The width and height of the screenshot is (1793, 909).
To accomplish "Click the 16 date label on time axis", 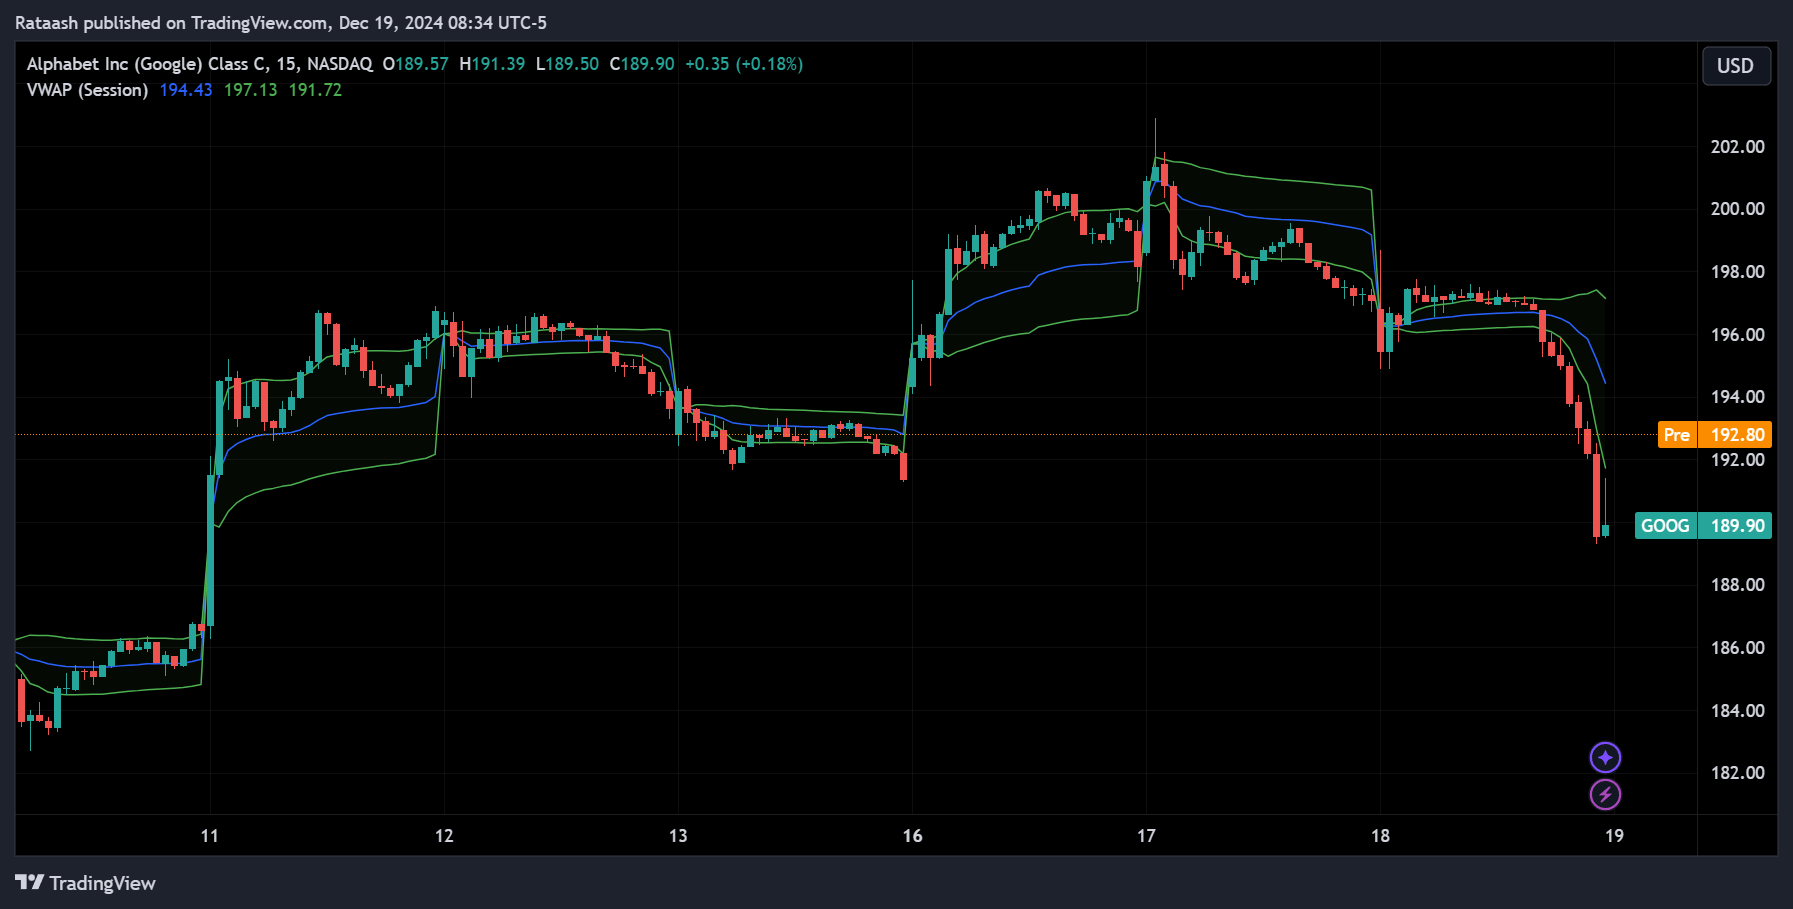I will [x=912, y=836].
